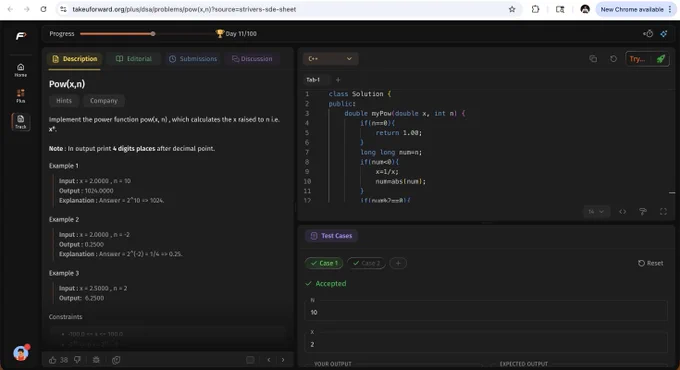The image size is (680, 370).
Task: Go to next problem arrow
Action: pos(283,360)
